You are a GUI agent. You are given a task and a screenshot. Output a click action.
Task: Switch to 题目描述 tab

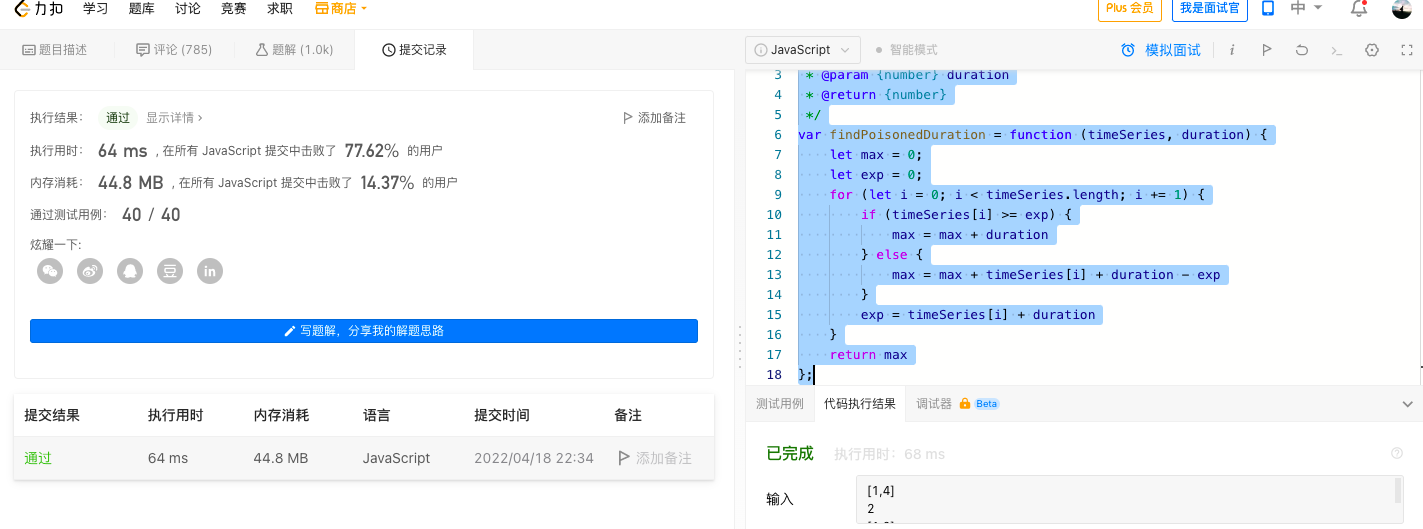55,50
